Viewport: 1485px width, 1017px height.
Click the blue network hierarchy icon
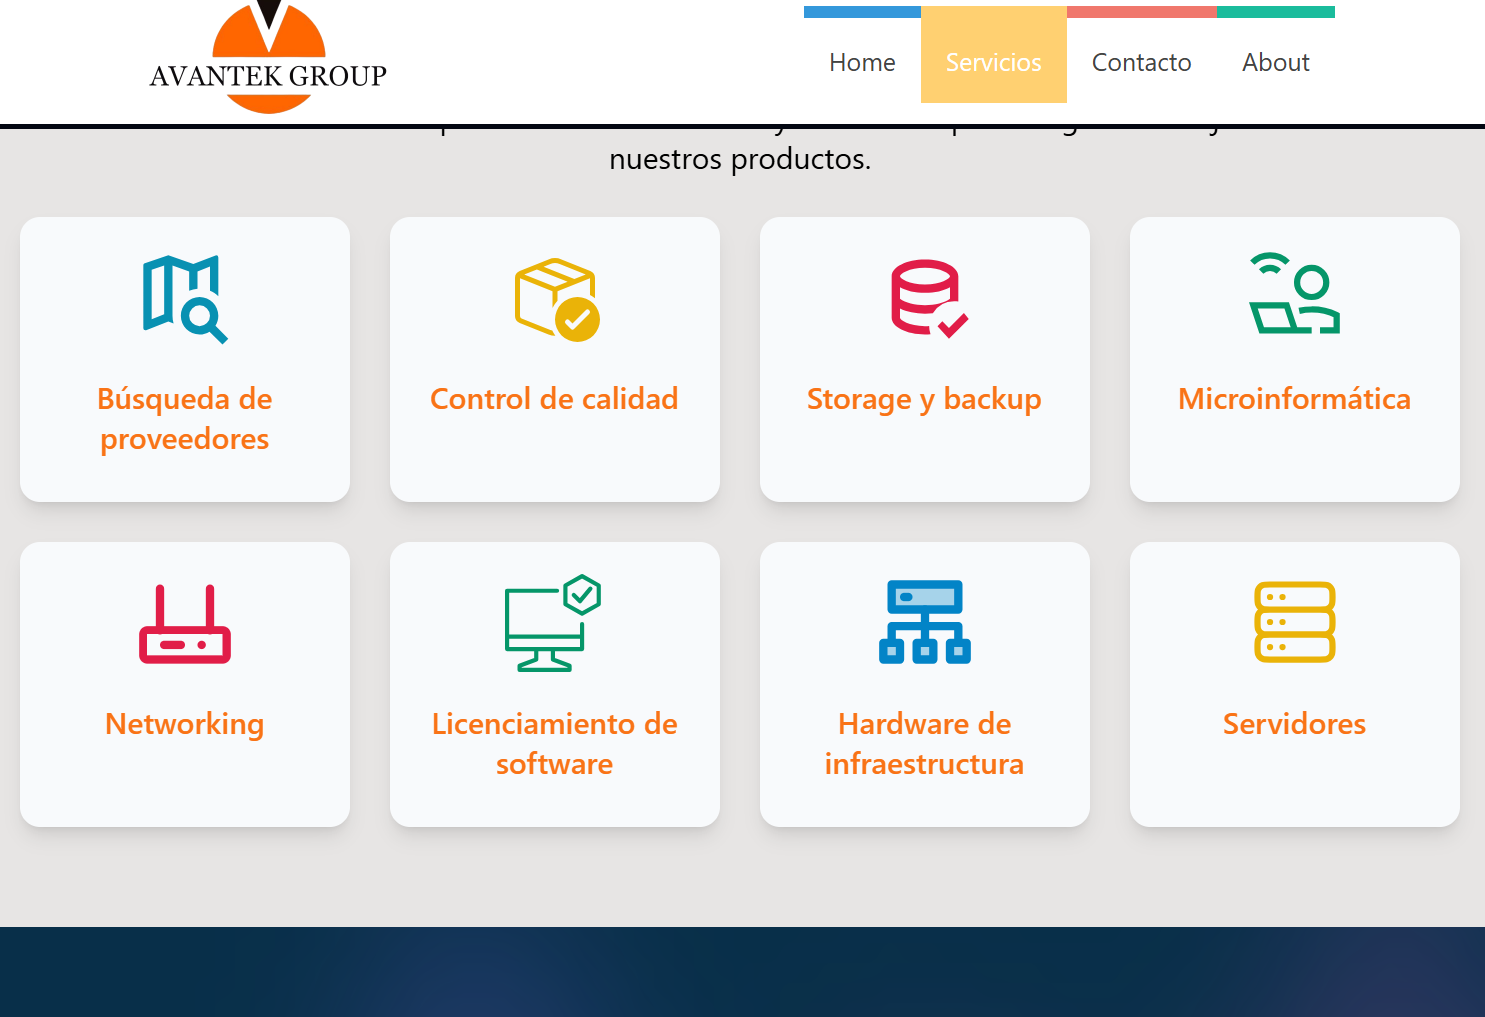(925, 622)
